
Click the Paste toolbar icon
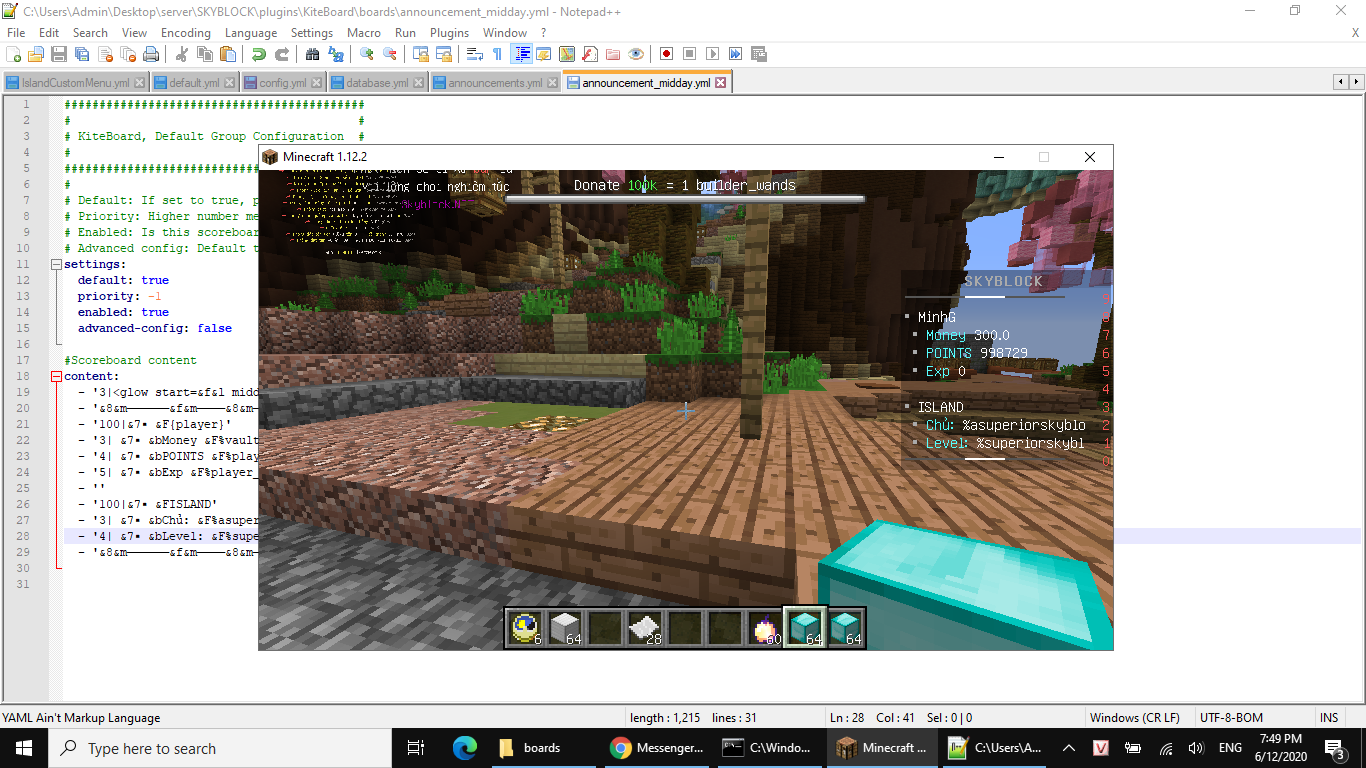coord(226,54)
